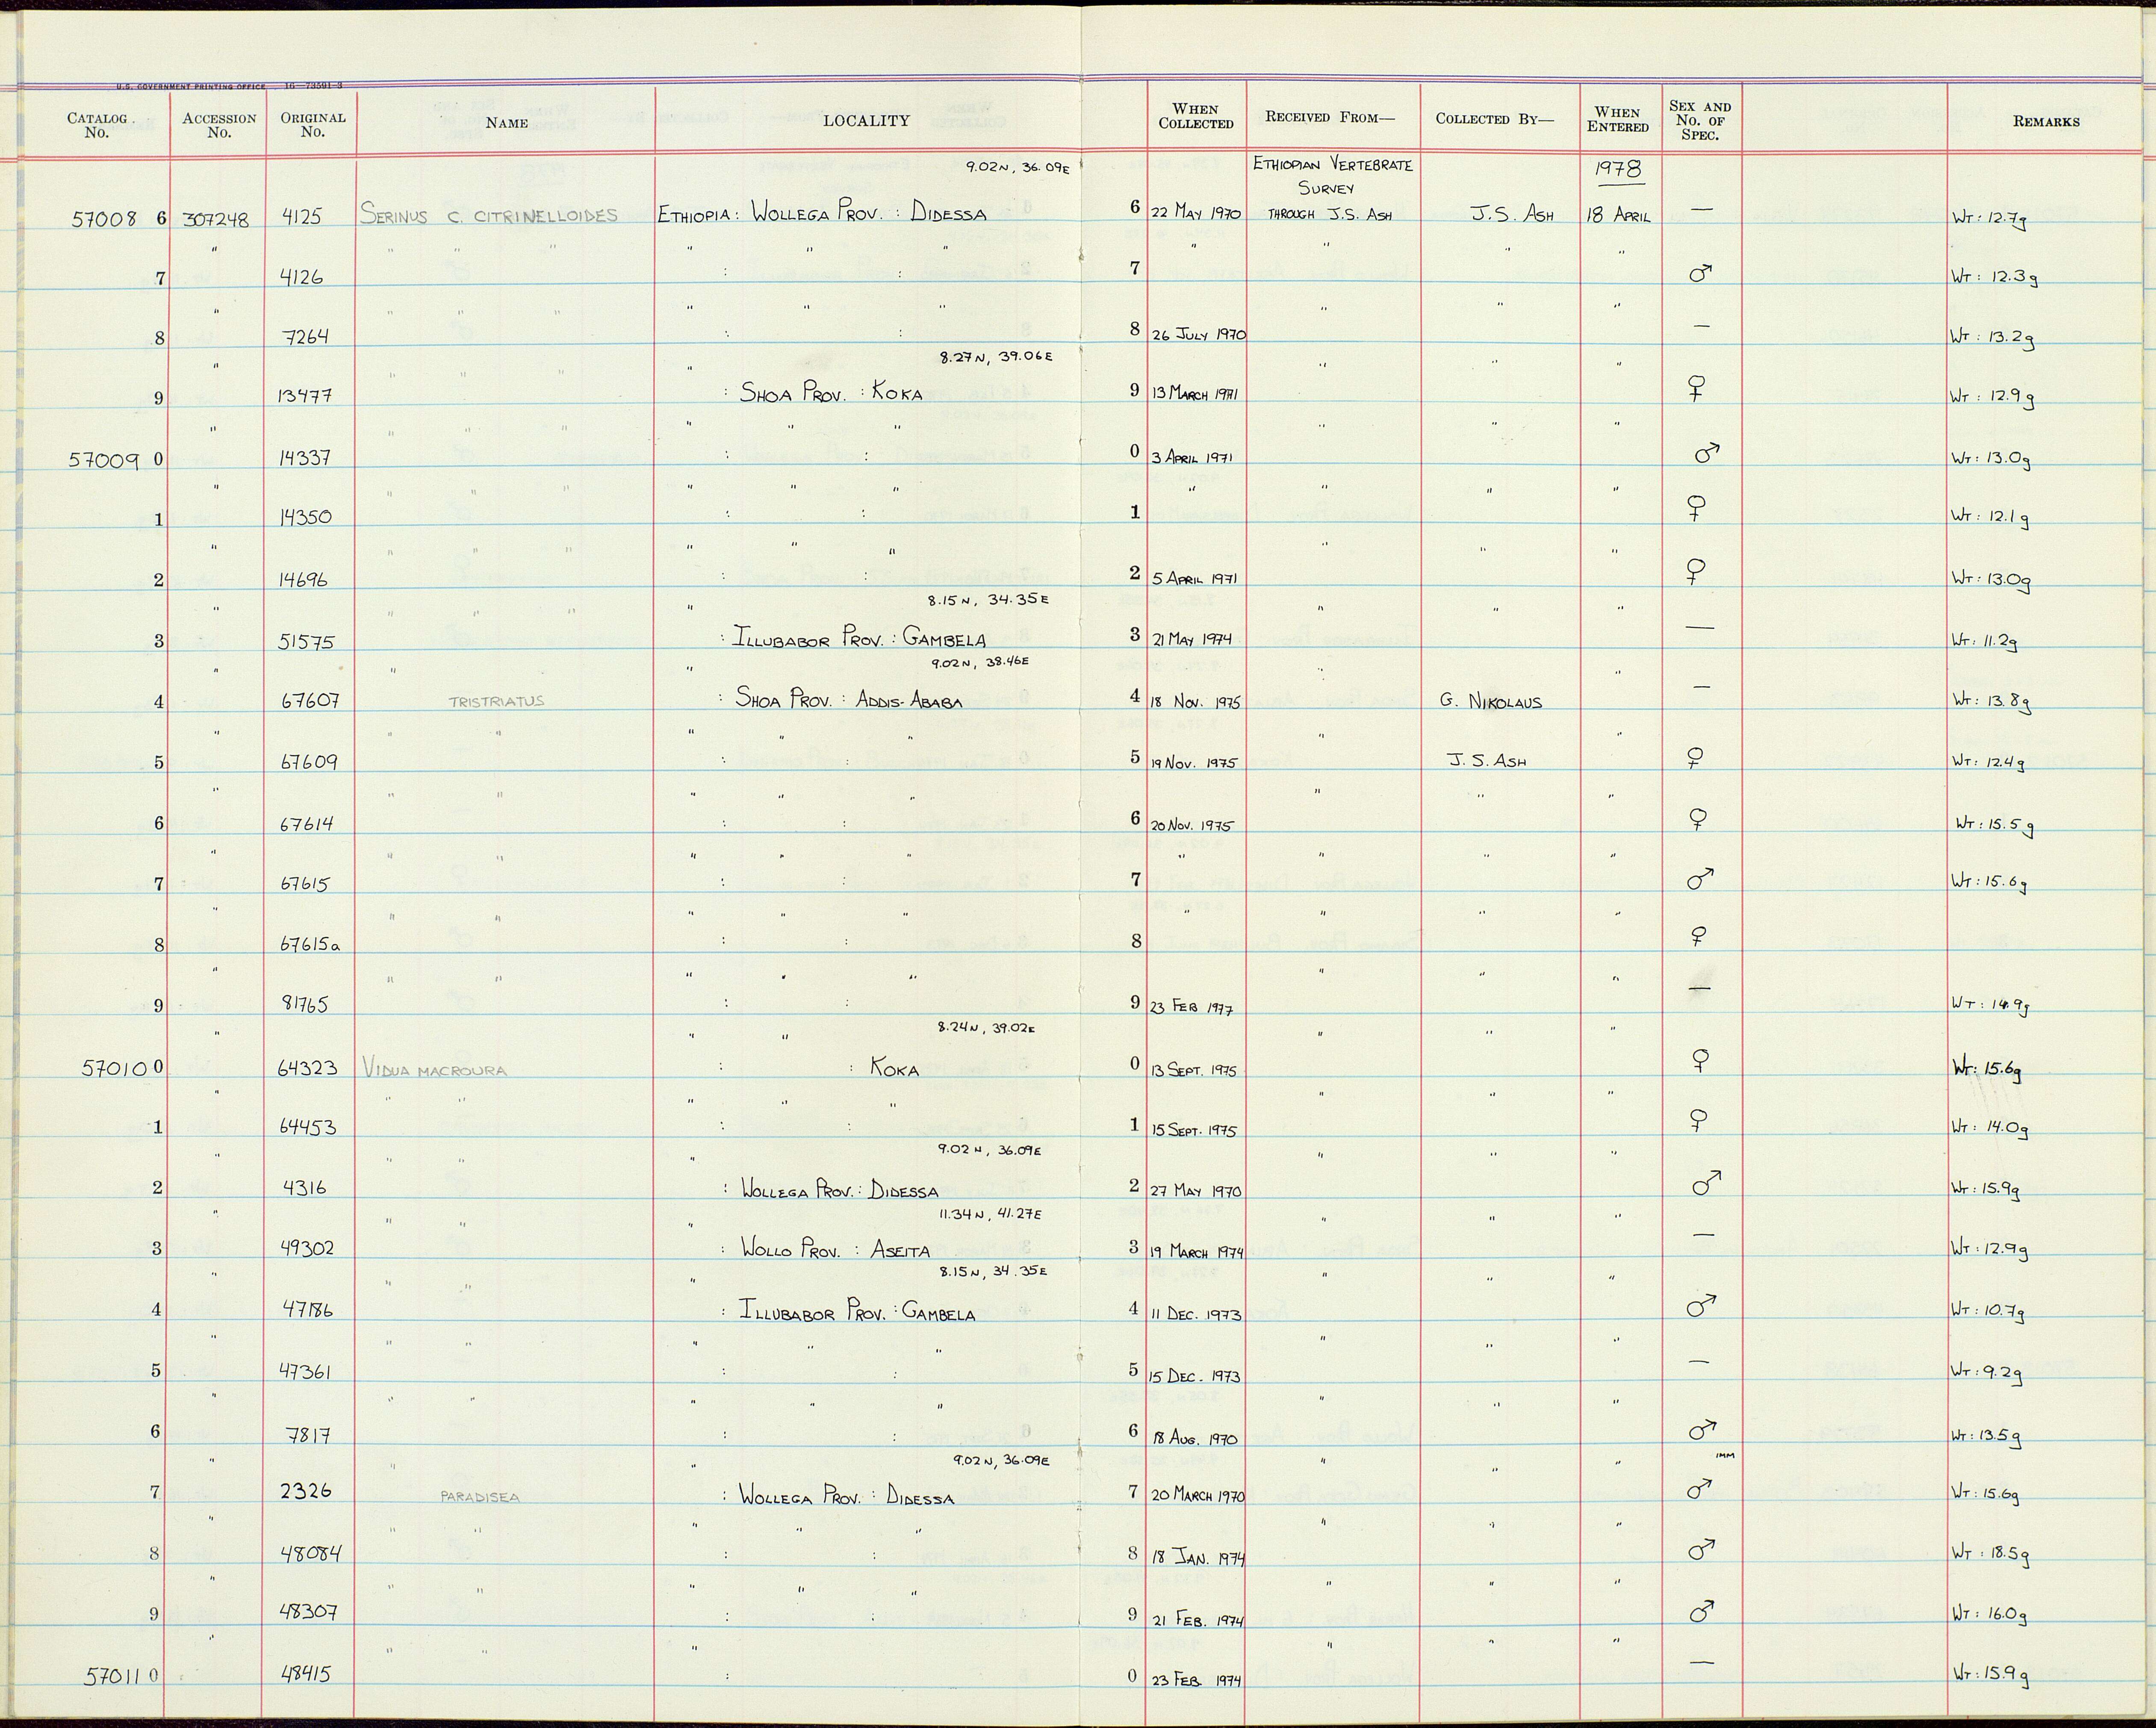
Task: Click original number 14696
Action: pos(304,580)
